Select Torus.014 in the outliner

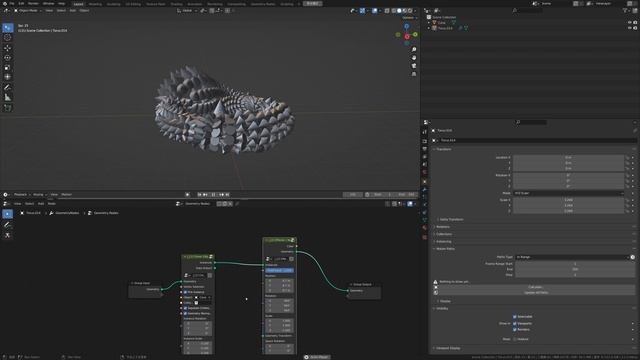coord(445,28)
